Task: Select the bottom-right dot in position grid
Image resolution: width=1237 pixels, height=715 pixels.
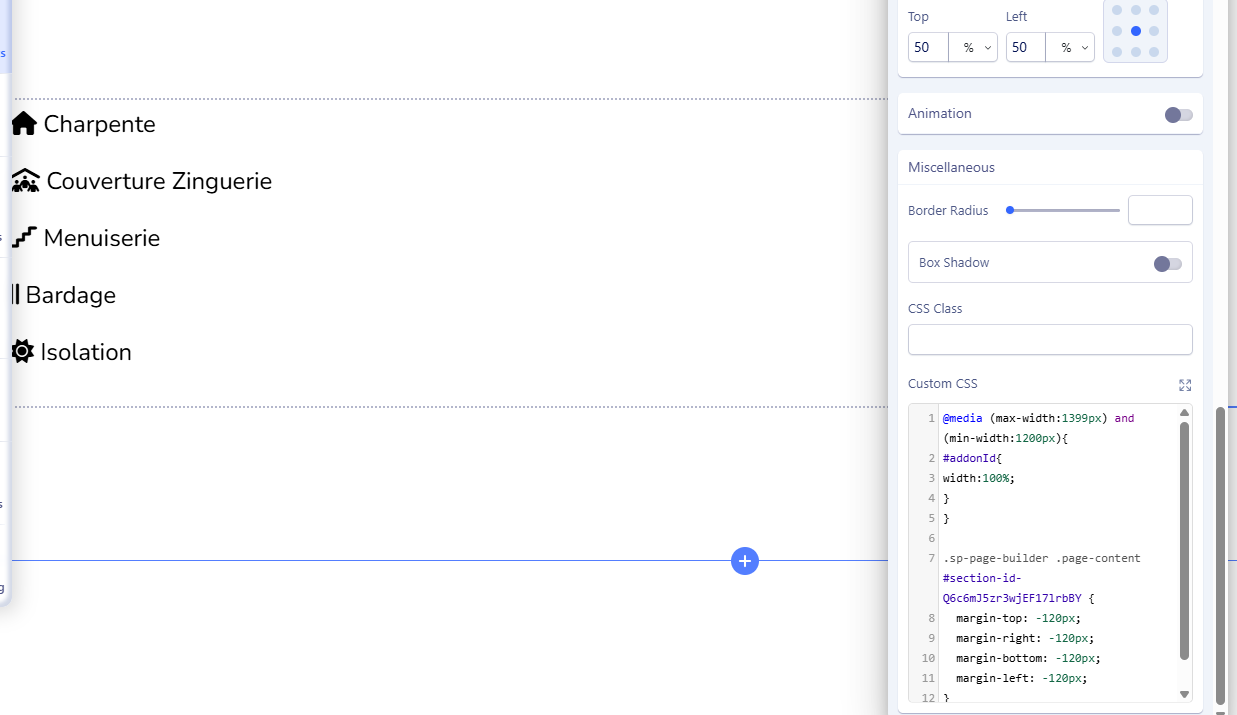Action: [x=1154, y=51]
